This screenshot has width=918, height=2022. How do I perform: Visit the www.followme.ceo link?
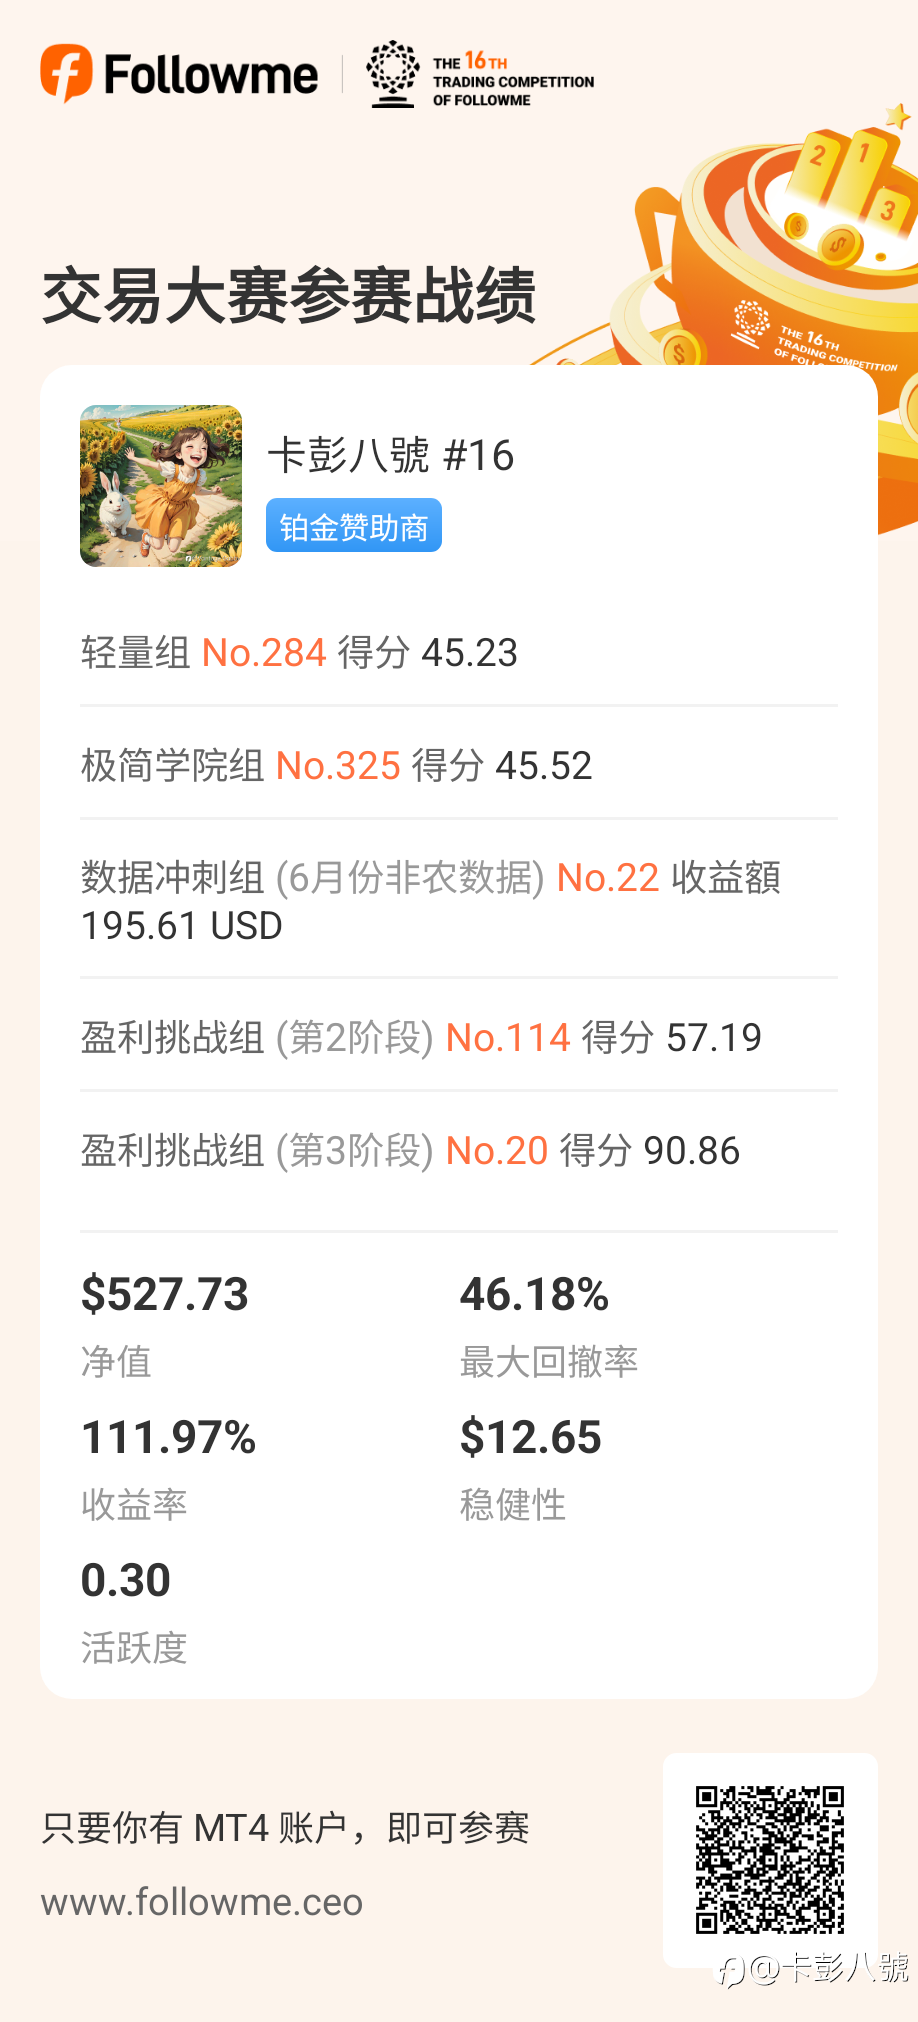(202, 1902)
